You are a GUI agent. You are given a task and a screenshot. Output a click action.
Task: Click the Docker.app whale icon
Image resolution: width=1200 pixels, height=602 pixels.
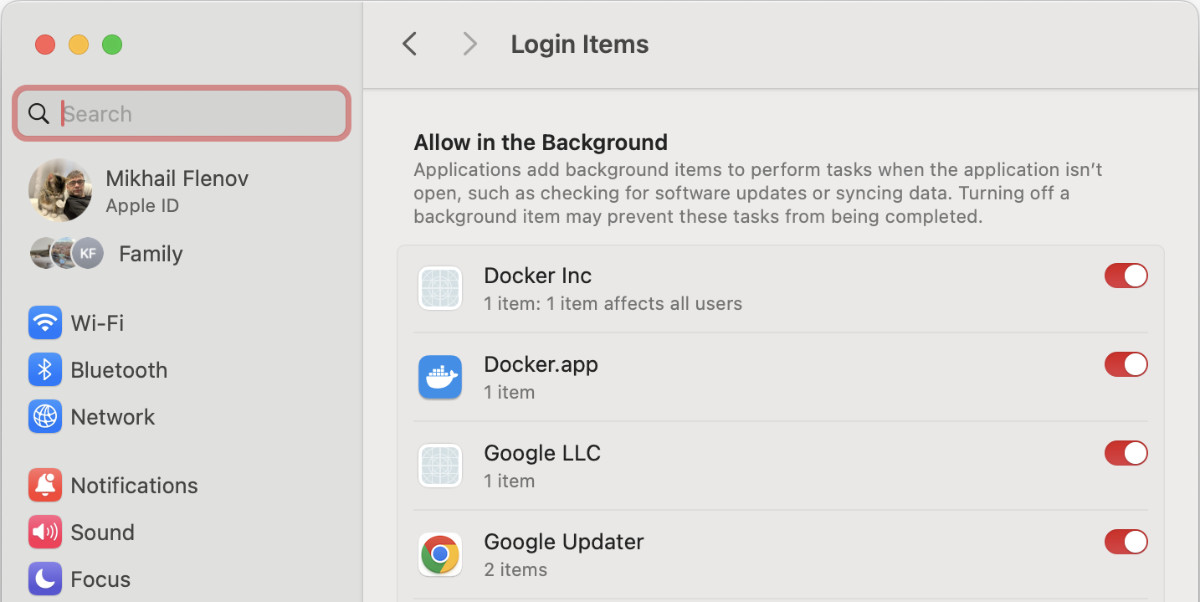pos(440,377)
